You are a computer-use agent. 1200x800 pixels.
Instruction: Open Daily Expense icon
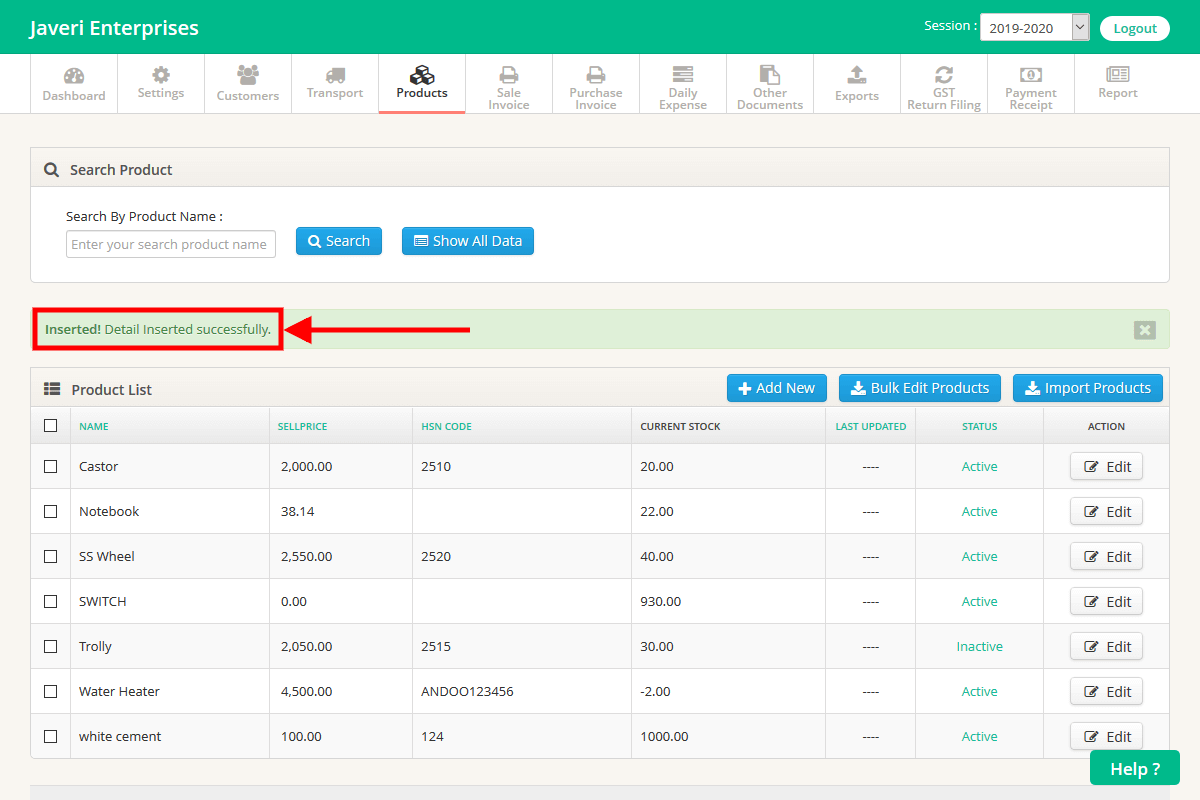coord(683,75)
